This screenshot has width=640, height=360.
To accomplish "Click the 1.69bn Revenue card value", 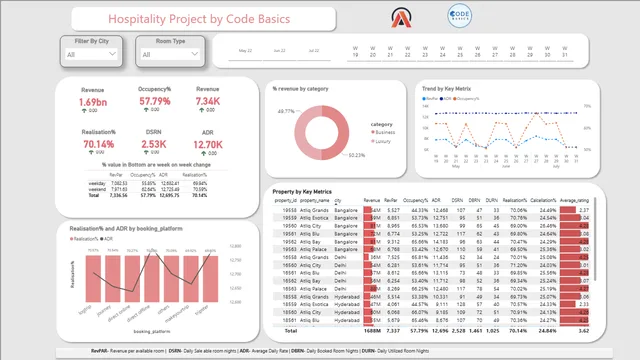I will click(93, 102).
